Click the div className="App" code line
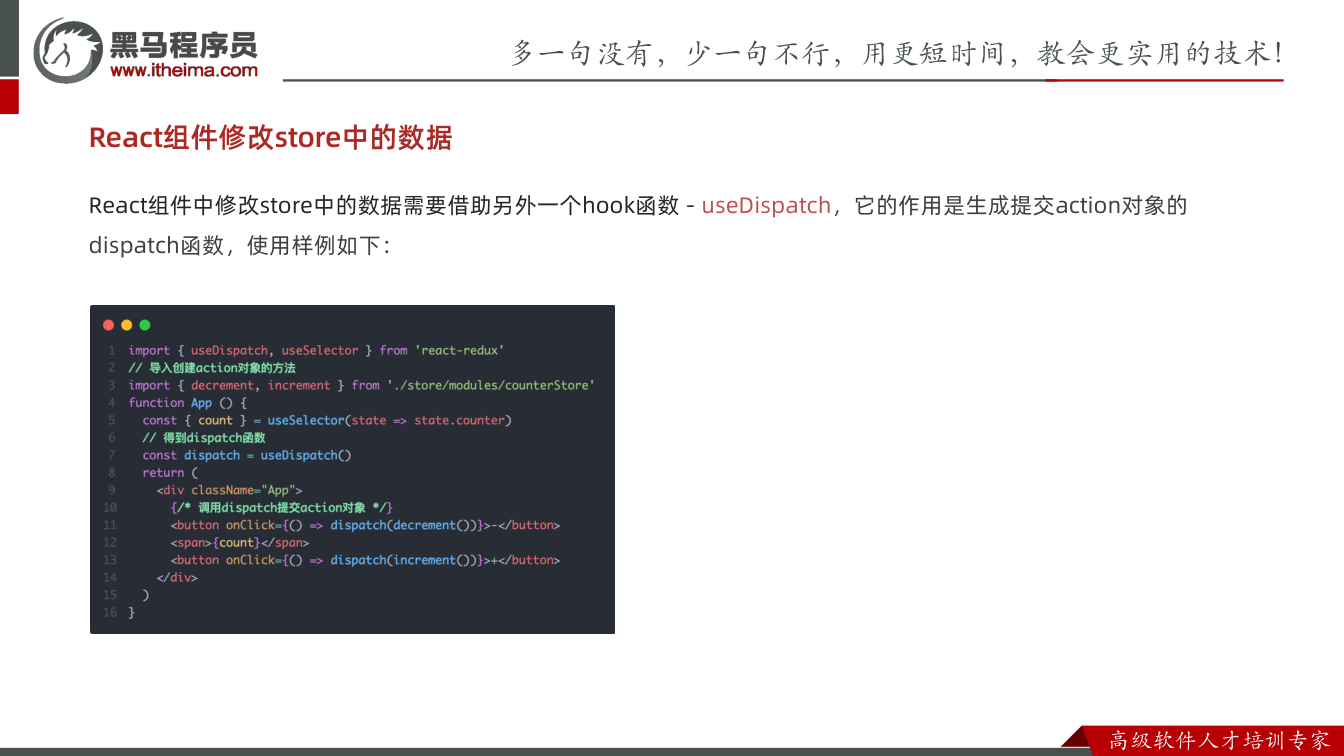 [229, 490]
